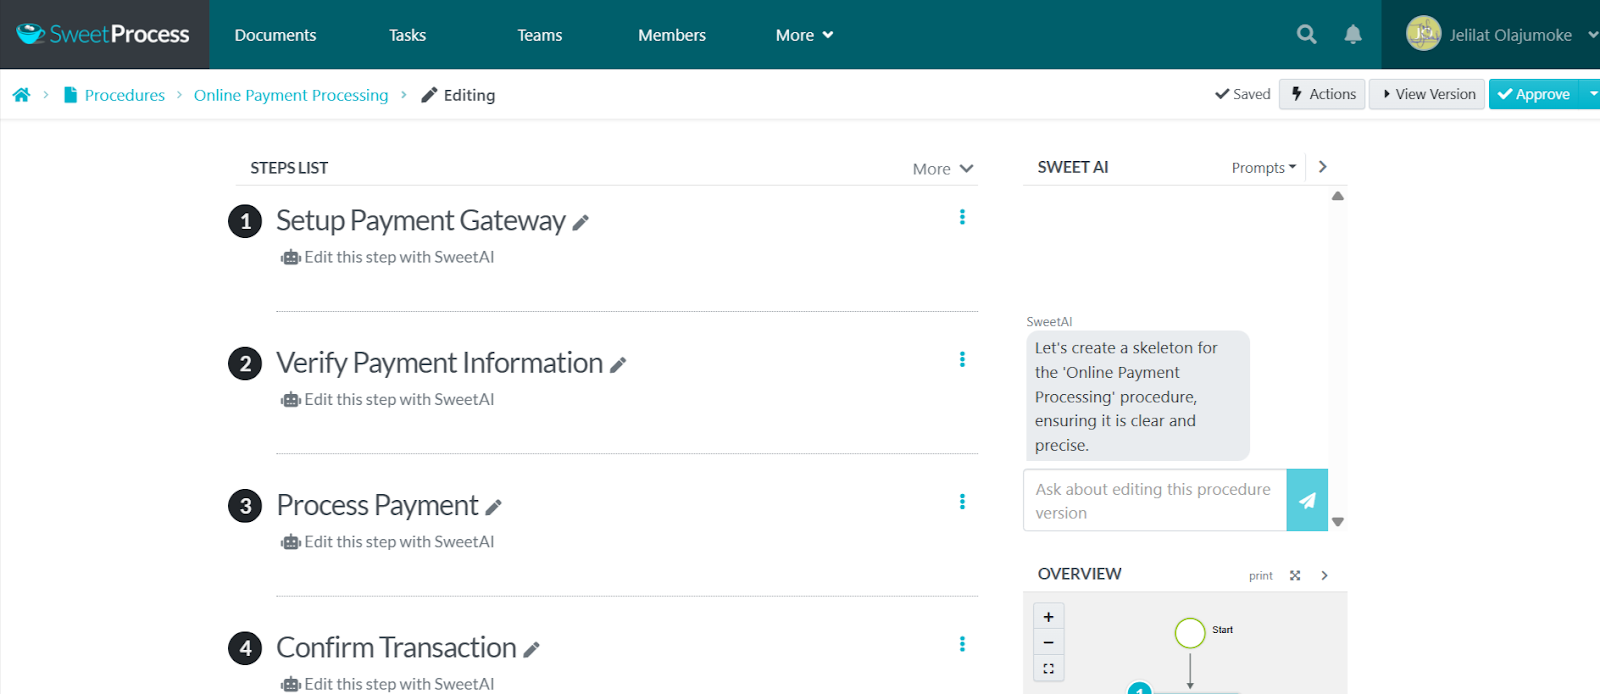Approve the procedure
Image resolution: width=1600 pixels, height=694 pixels.
click(1534, 94)
